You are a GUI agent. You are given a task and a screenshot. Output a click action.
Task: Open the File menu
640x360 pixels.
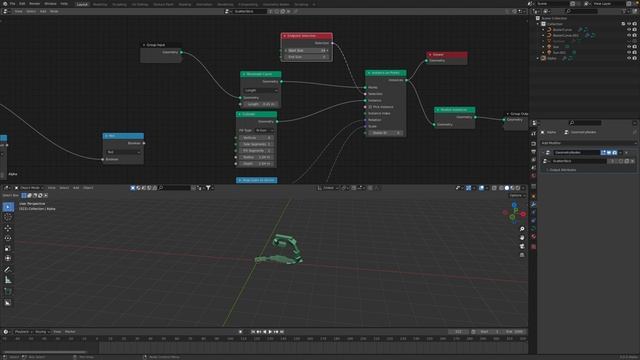(x=13, y=4)
